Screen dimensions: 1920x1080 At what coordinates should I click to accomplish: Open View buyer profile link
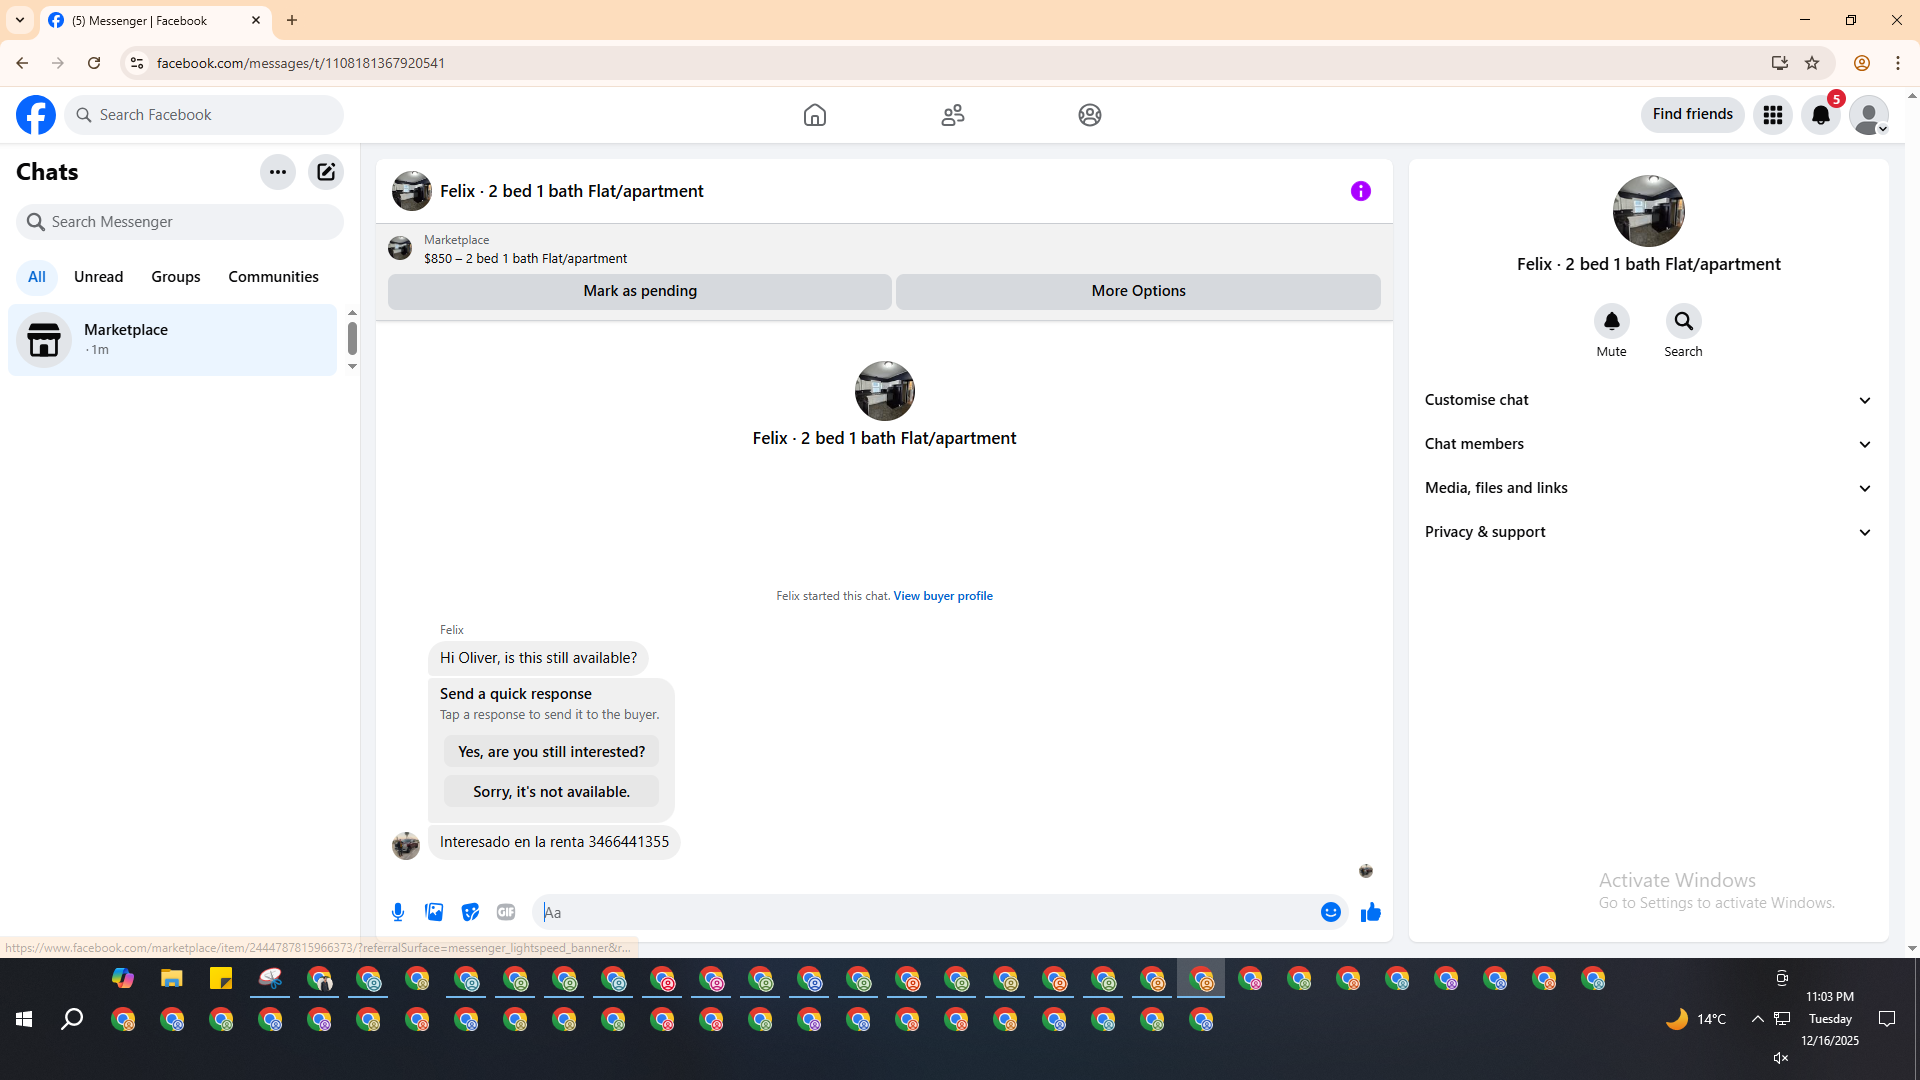943,596
